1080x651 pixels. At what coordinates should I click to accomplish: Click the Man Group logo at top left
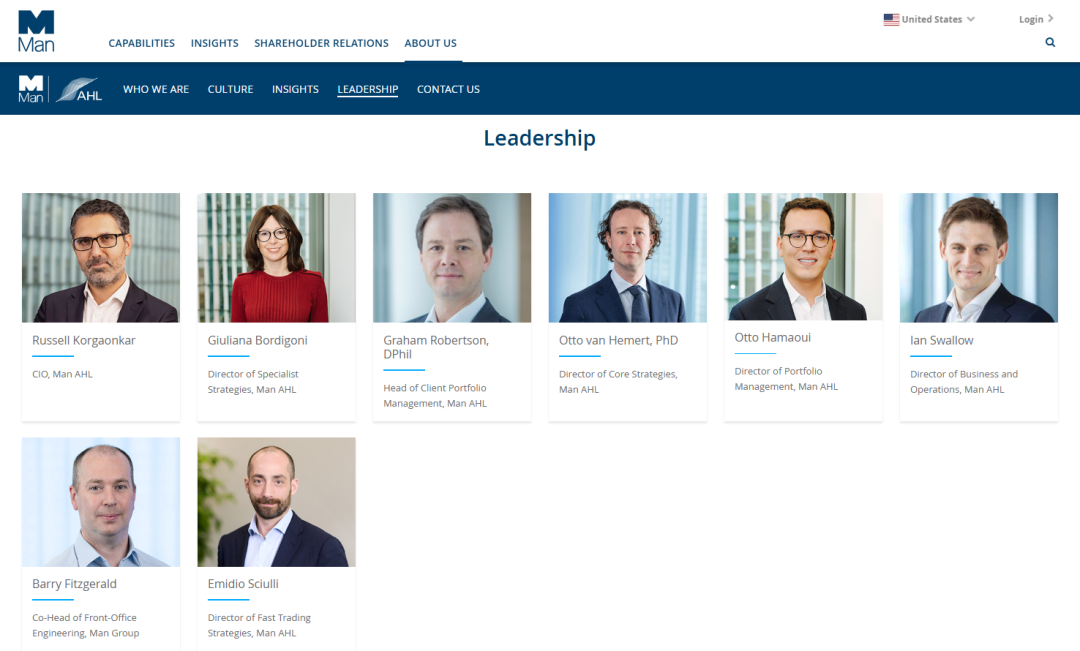click(36, 31)
